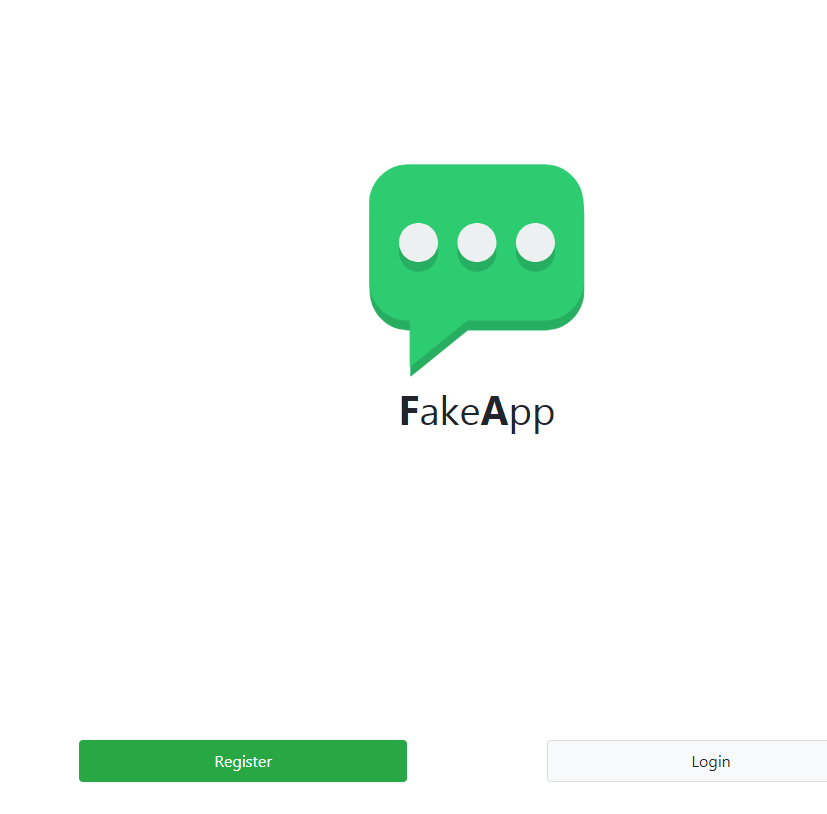Click the bold F in FakeApp

[x=409, y=411]
